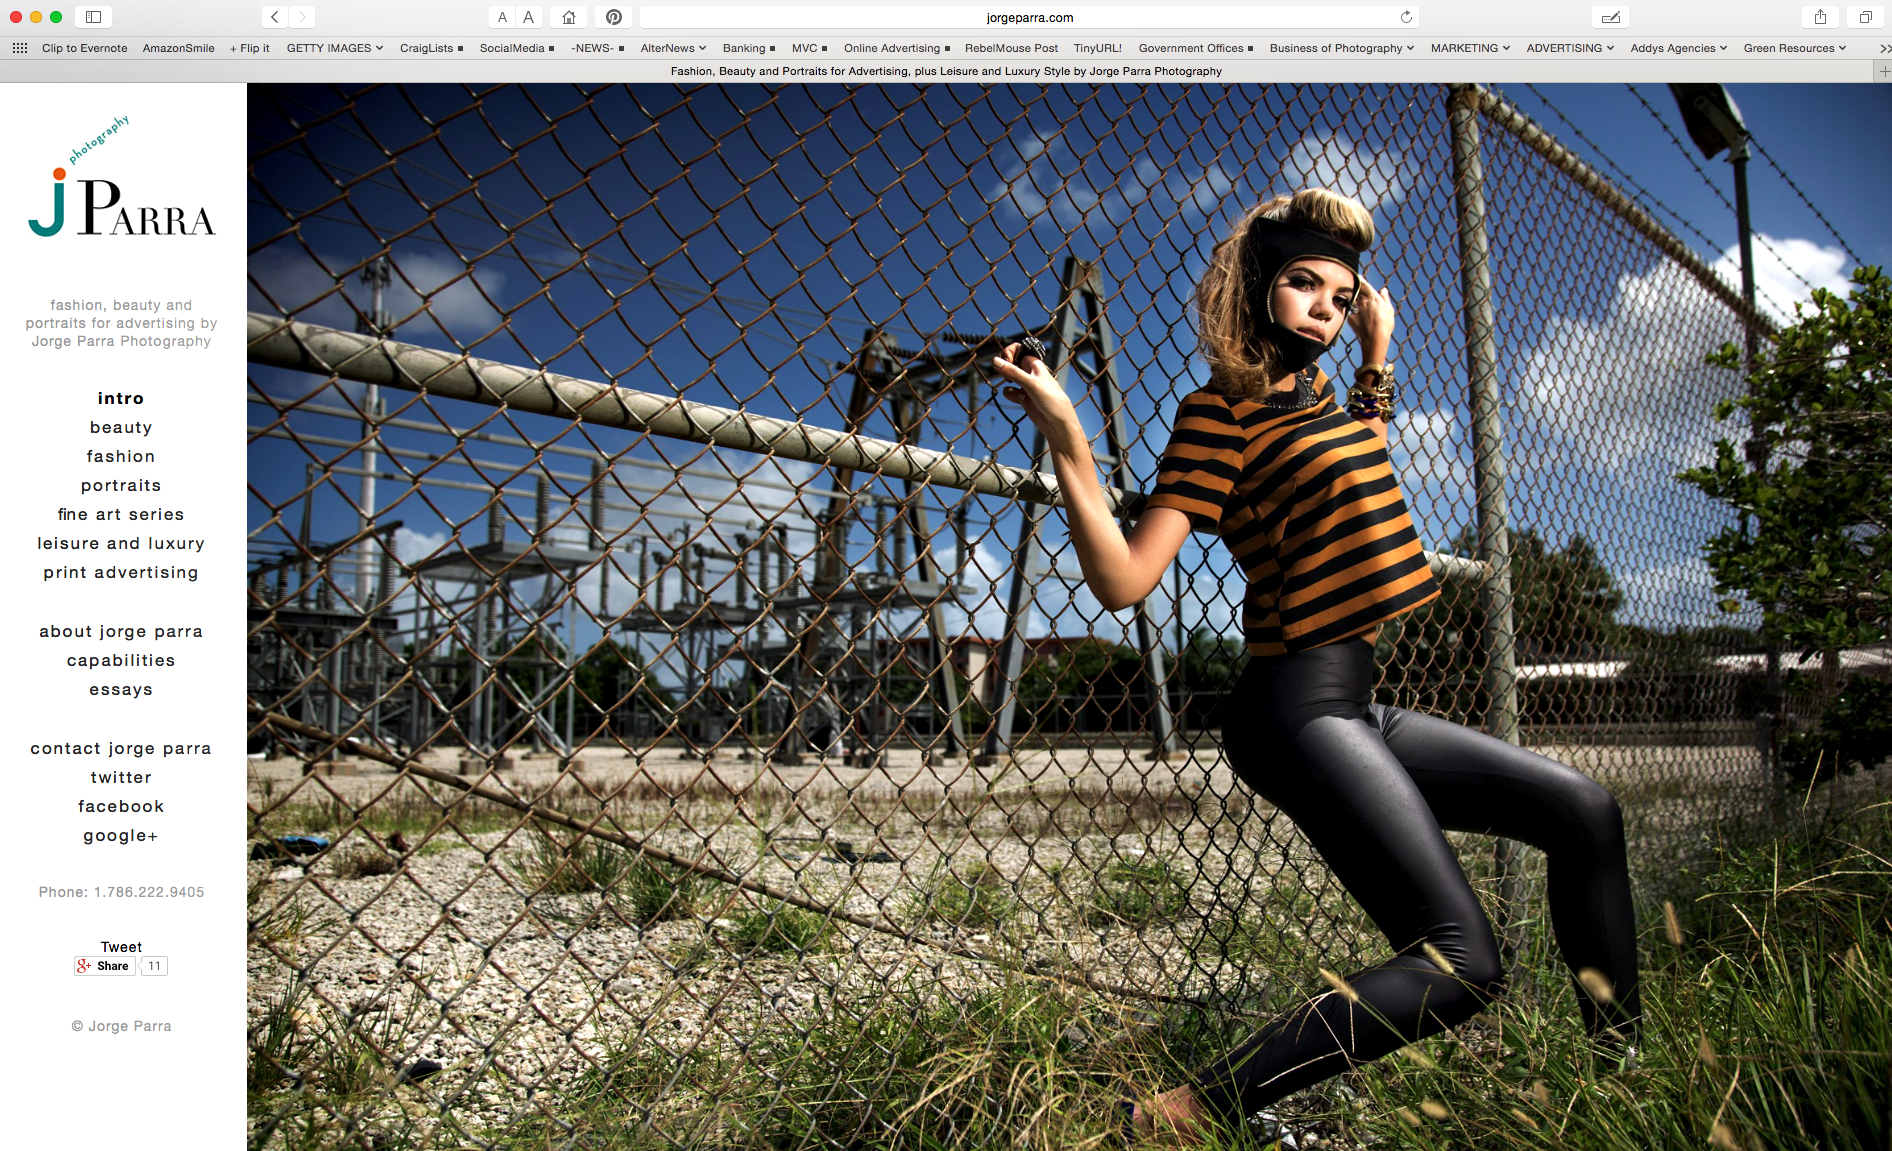
Task: Expand the GETTY IMAGES bookmarks folder
Action: 334,48
